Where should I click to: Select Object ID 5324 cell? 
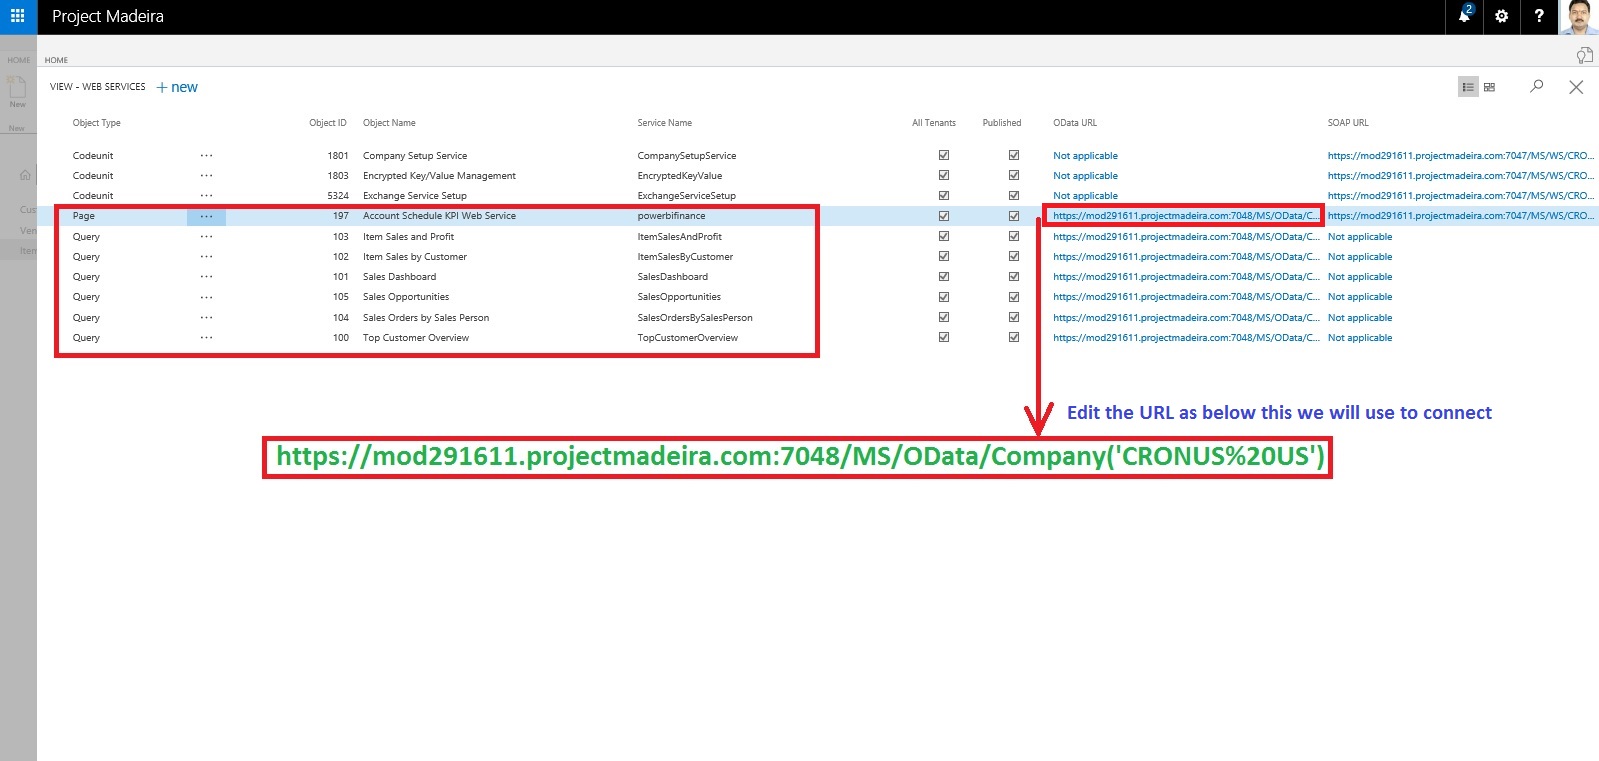(x=338, y=196)
